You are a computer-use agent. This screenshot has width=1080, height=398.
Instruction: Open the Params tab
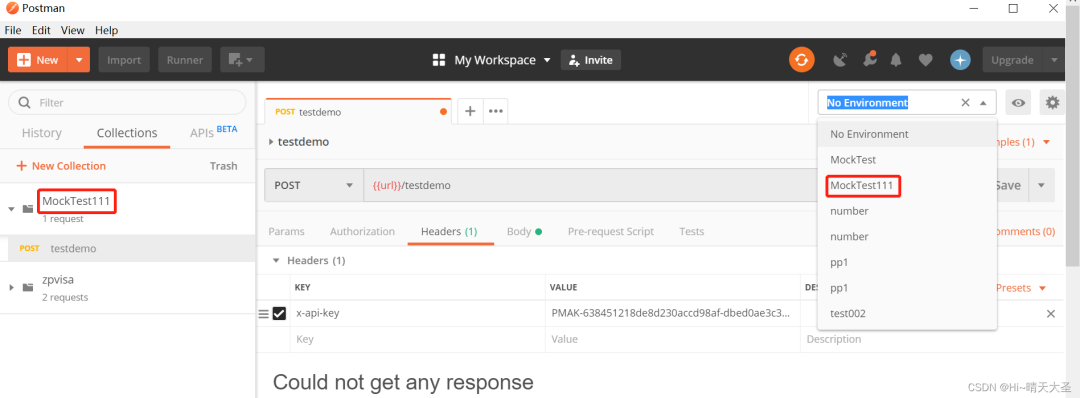[286, 231]
